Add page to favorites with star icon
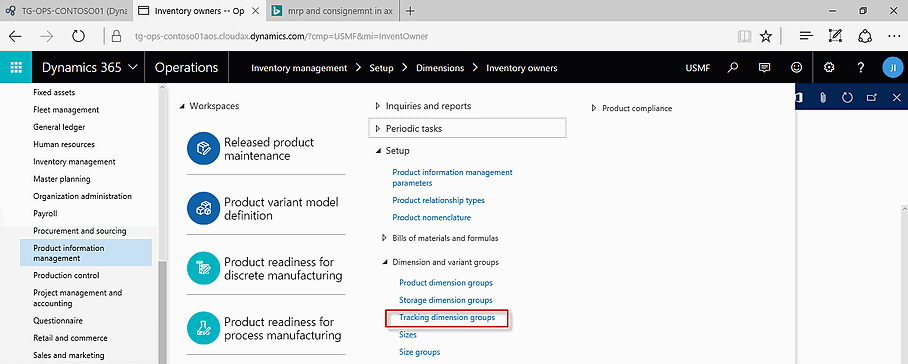 click(x=766, y=36)
